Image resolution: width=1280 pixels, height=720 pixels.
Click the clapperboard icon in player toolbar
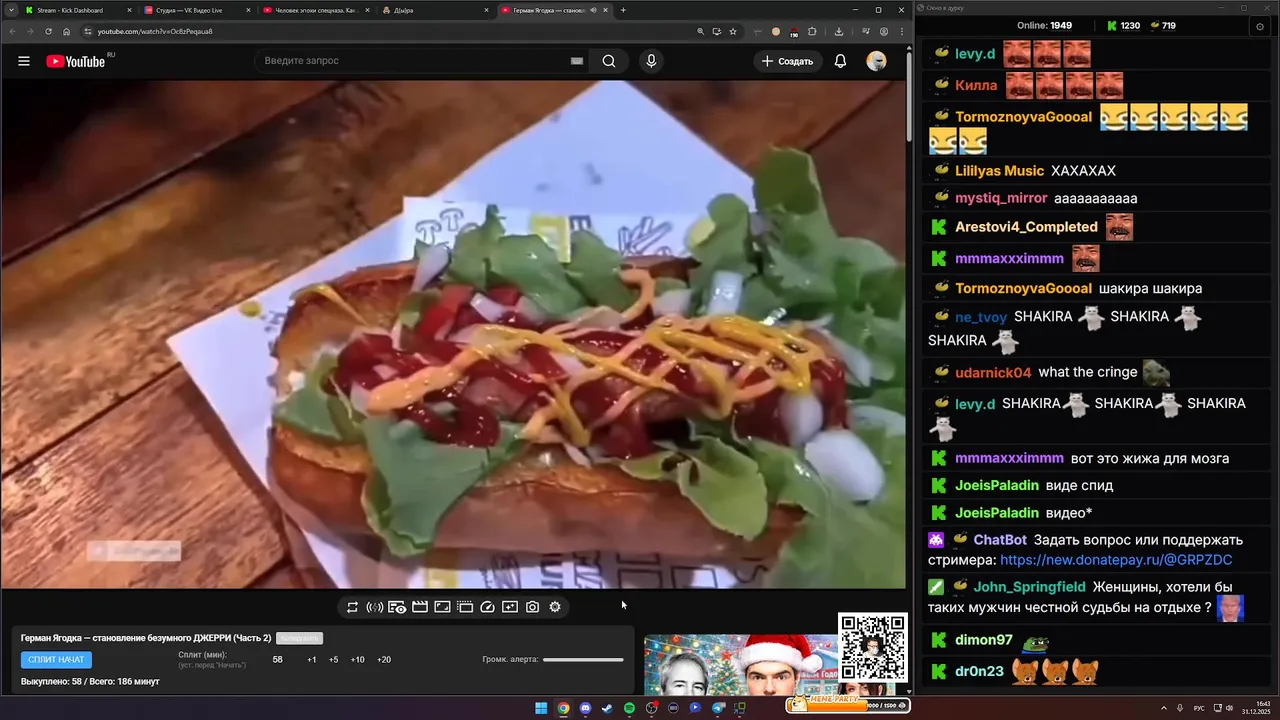tap(420, 607)
